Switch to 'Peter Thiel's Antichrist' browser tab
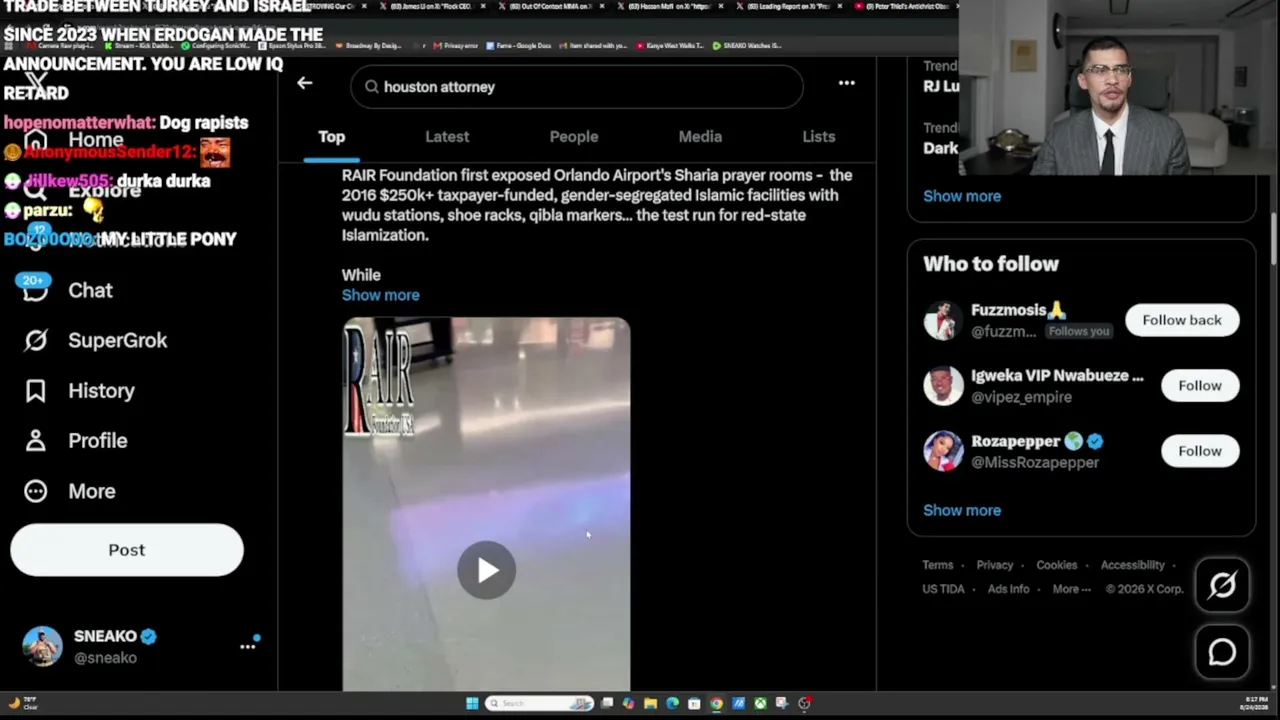The image size is (1280, 720). pyautogui.click(x=903, y=6)
